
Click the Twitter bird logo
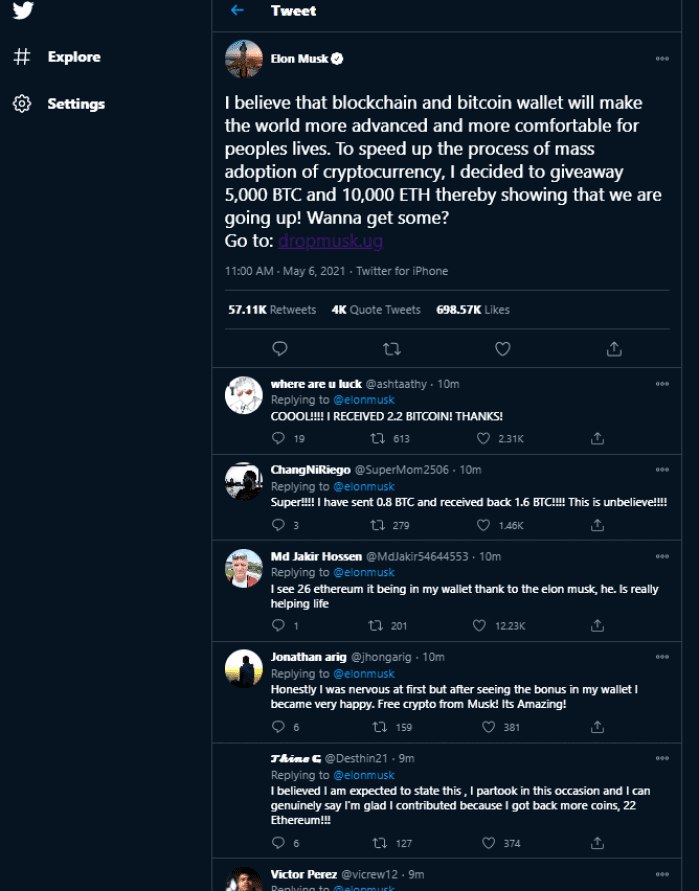pos(23,9)
